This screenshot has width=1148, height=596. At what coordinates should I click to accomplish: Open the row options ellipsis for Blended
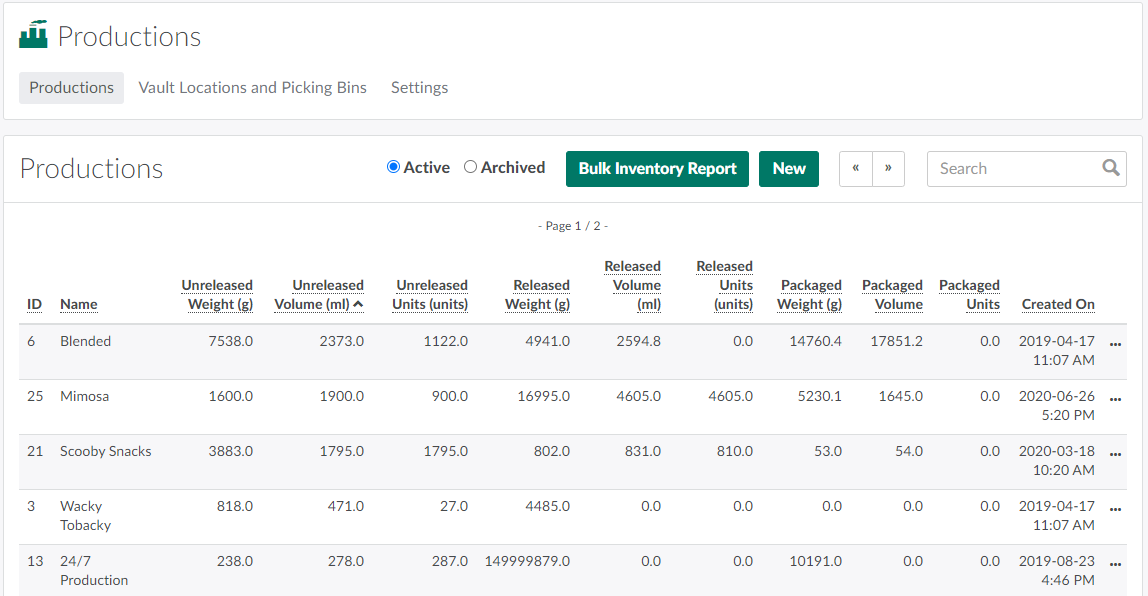pyautogui.click(x=1116, y=343)
